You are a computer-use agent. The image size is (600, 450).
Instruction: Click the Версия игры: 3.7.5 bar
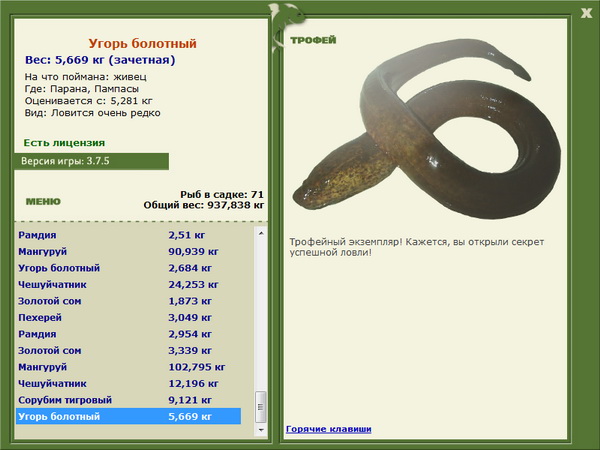coord(91,161)
